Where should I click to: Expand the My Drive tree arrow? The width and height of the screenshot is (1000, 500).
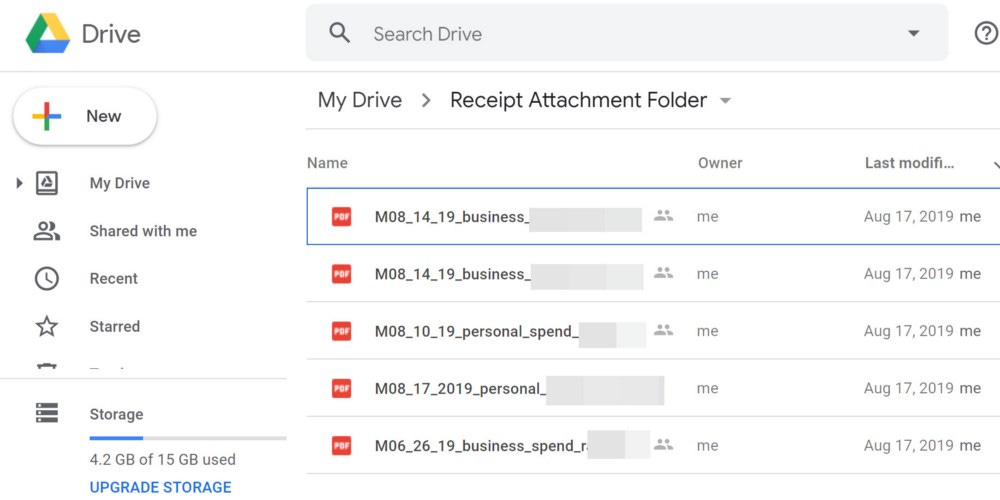coord(19,184)
